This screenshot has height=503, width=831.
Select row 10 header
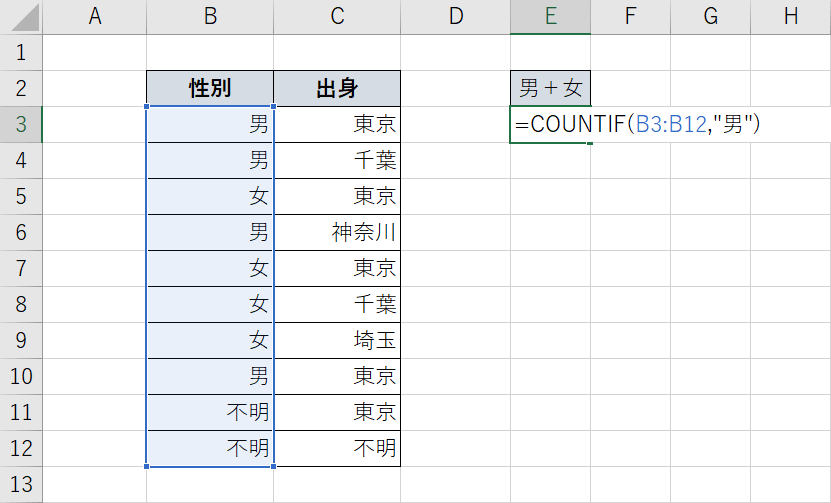pyautogui.click(x=21, y=377)
